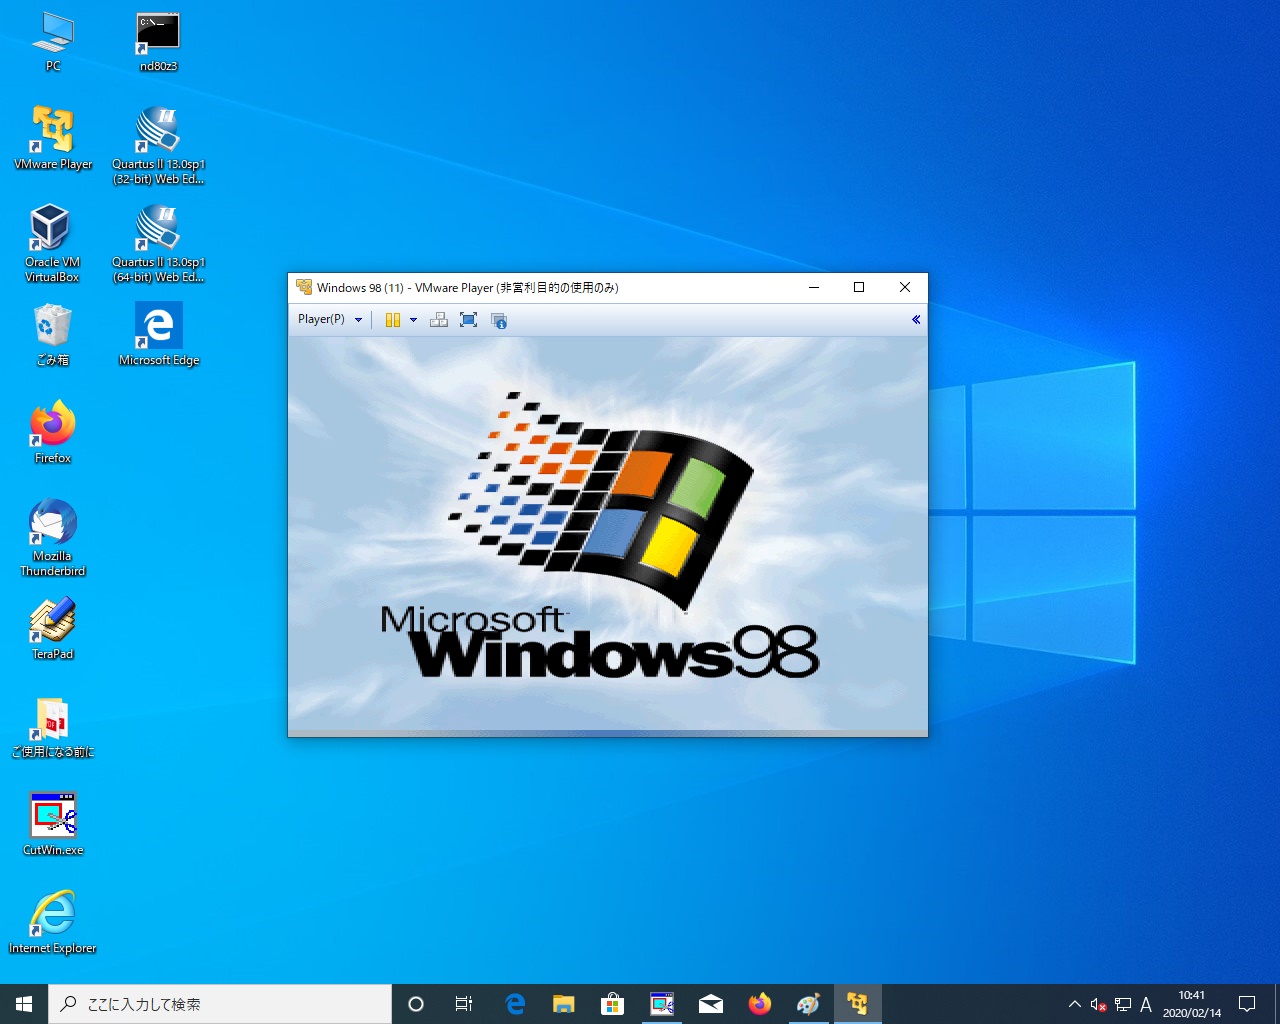Open File Explorer from the taskbar

(x=564, y=1004)
